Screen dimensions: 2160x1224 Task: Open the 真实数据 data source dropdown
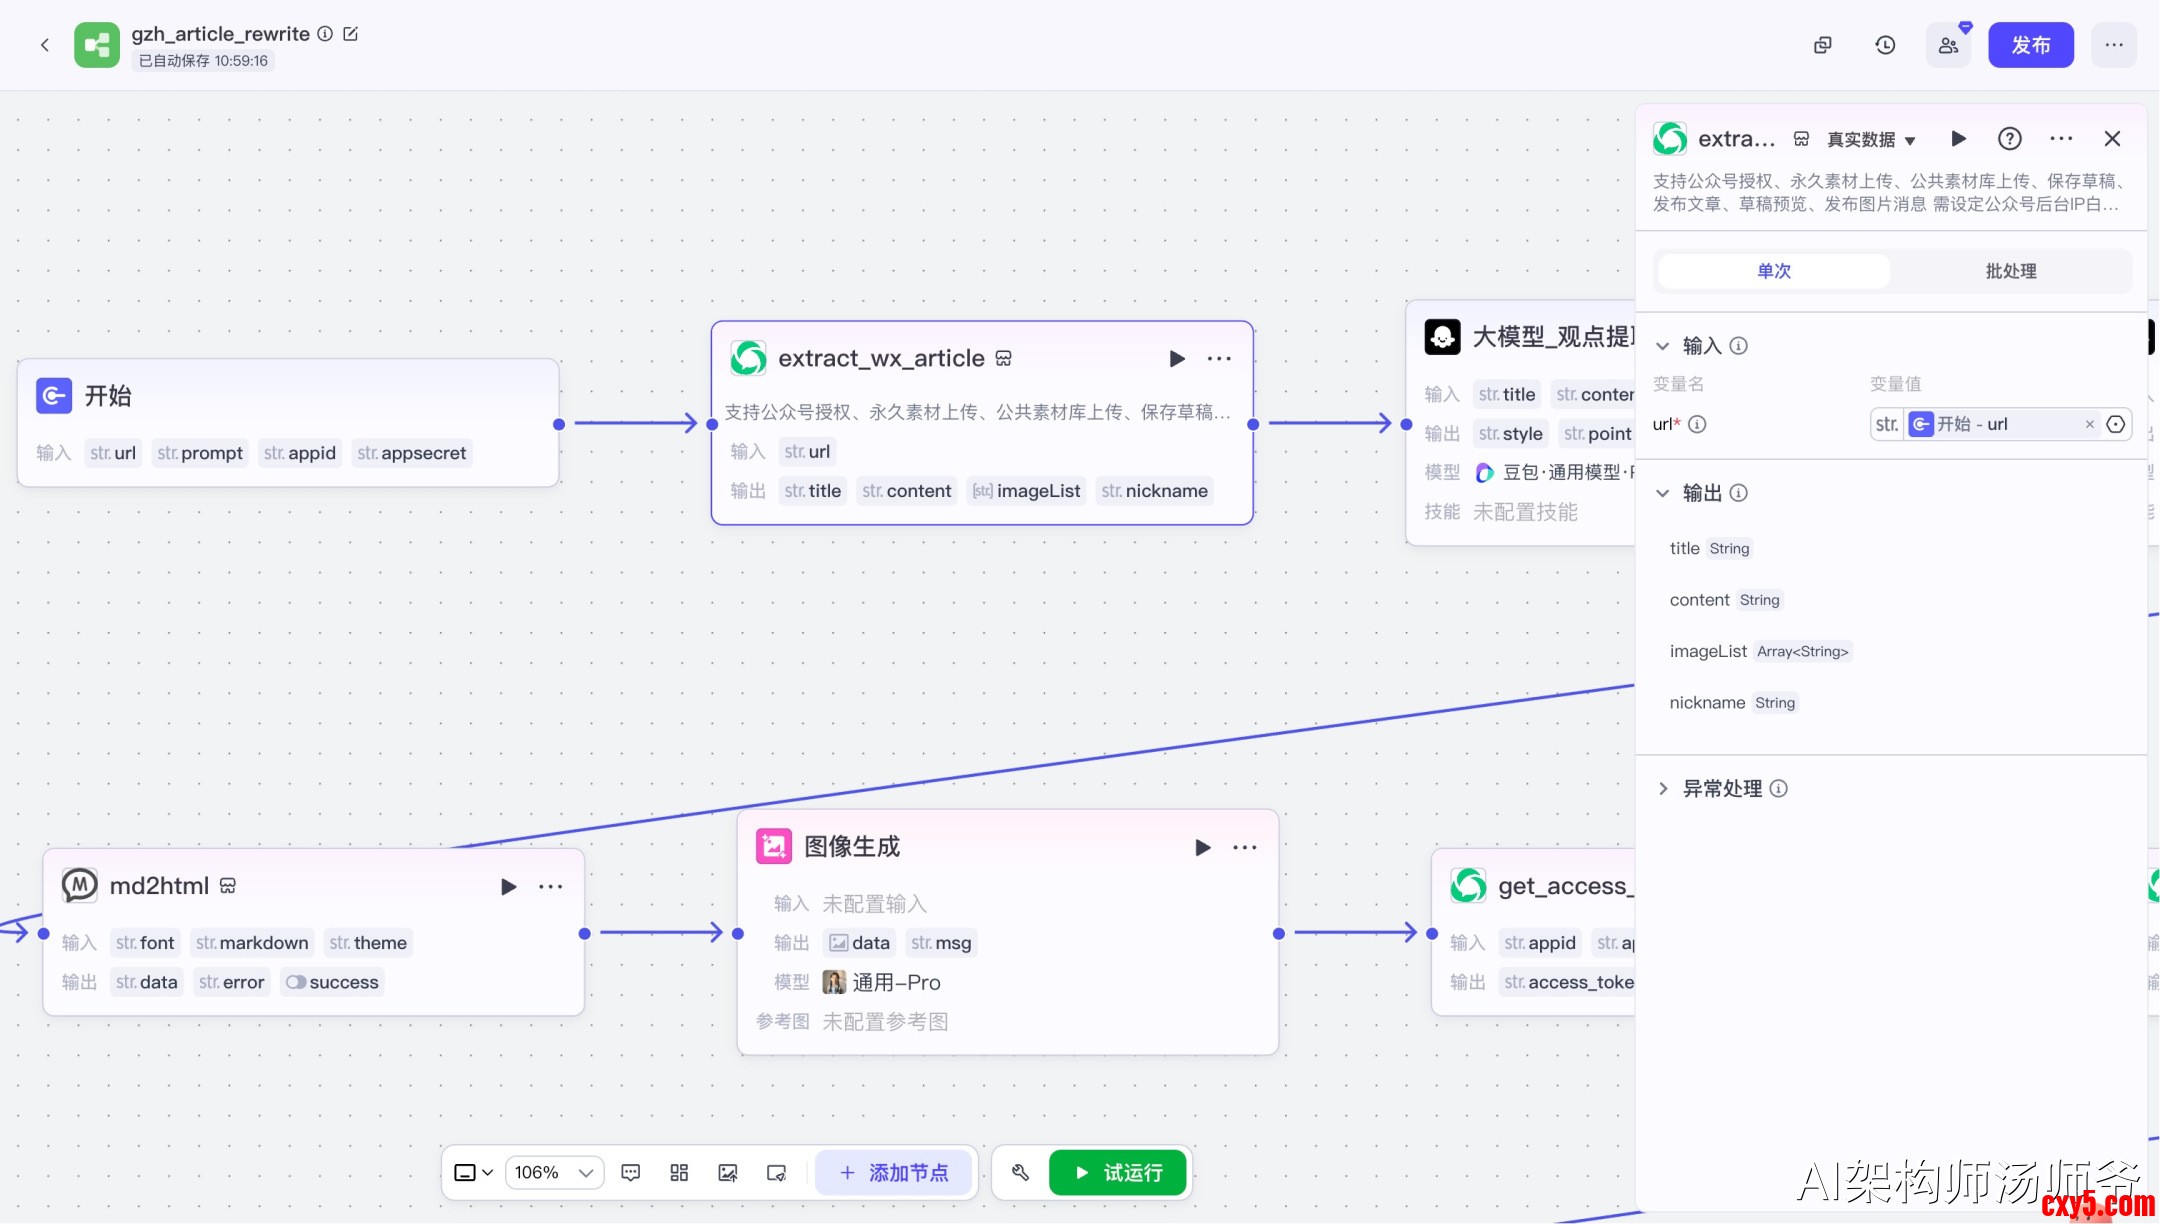[1870, 140]
